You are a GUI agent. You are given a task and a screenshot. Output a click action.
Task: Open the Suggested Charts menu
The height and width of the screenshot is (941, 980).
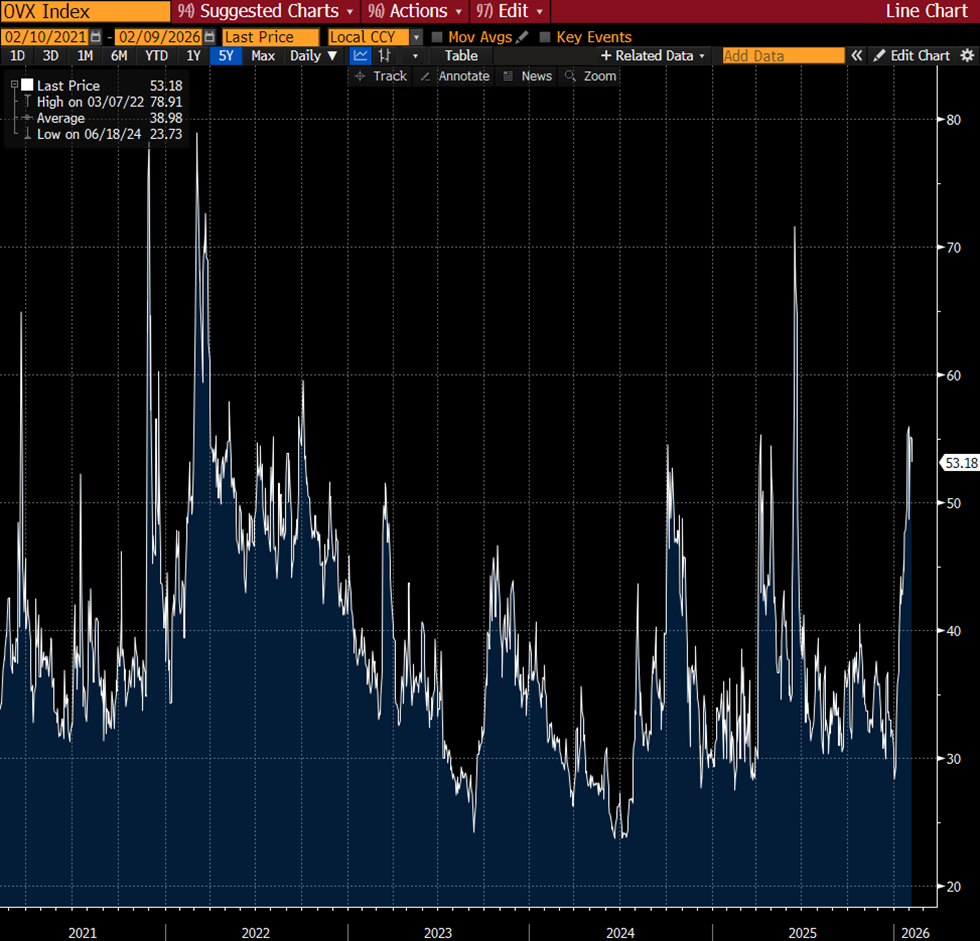pyautogui.click(x=265, y=11)
